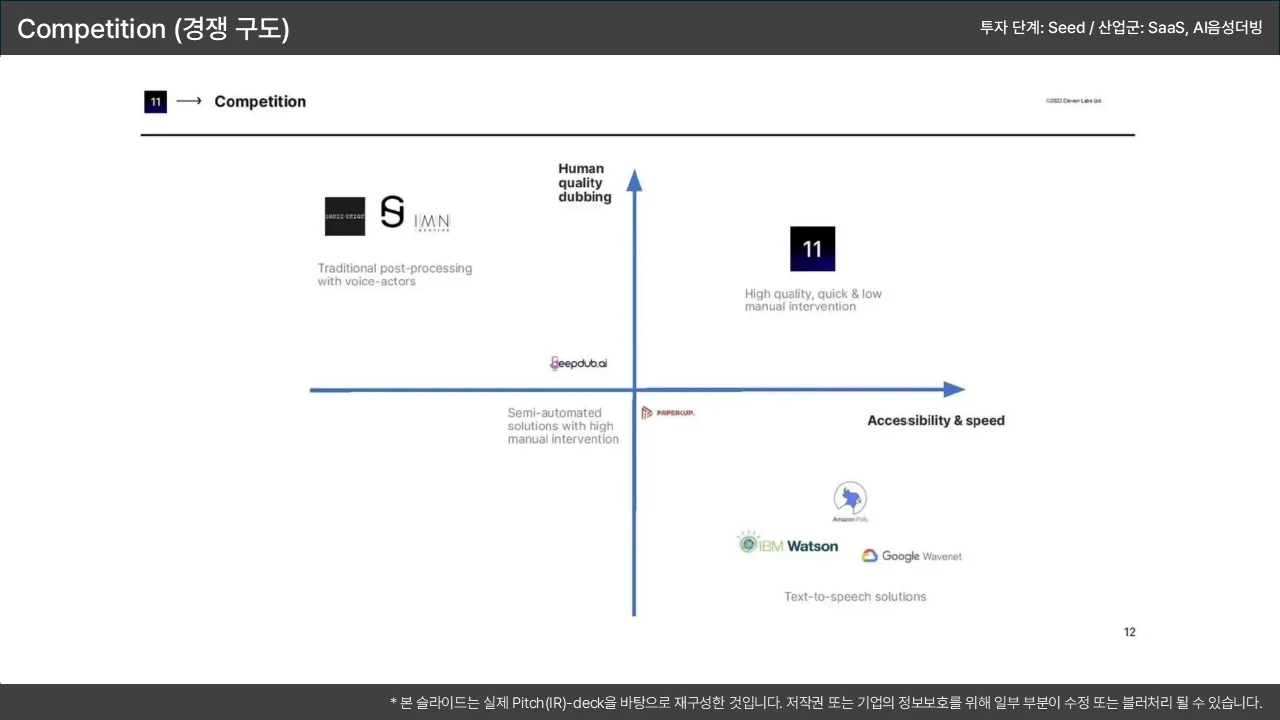Screen dimensions: 1280x720
Task: Click the Traditional post-processing with voice-actors text
Action: pyautogui.click(x=394, y=275)
